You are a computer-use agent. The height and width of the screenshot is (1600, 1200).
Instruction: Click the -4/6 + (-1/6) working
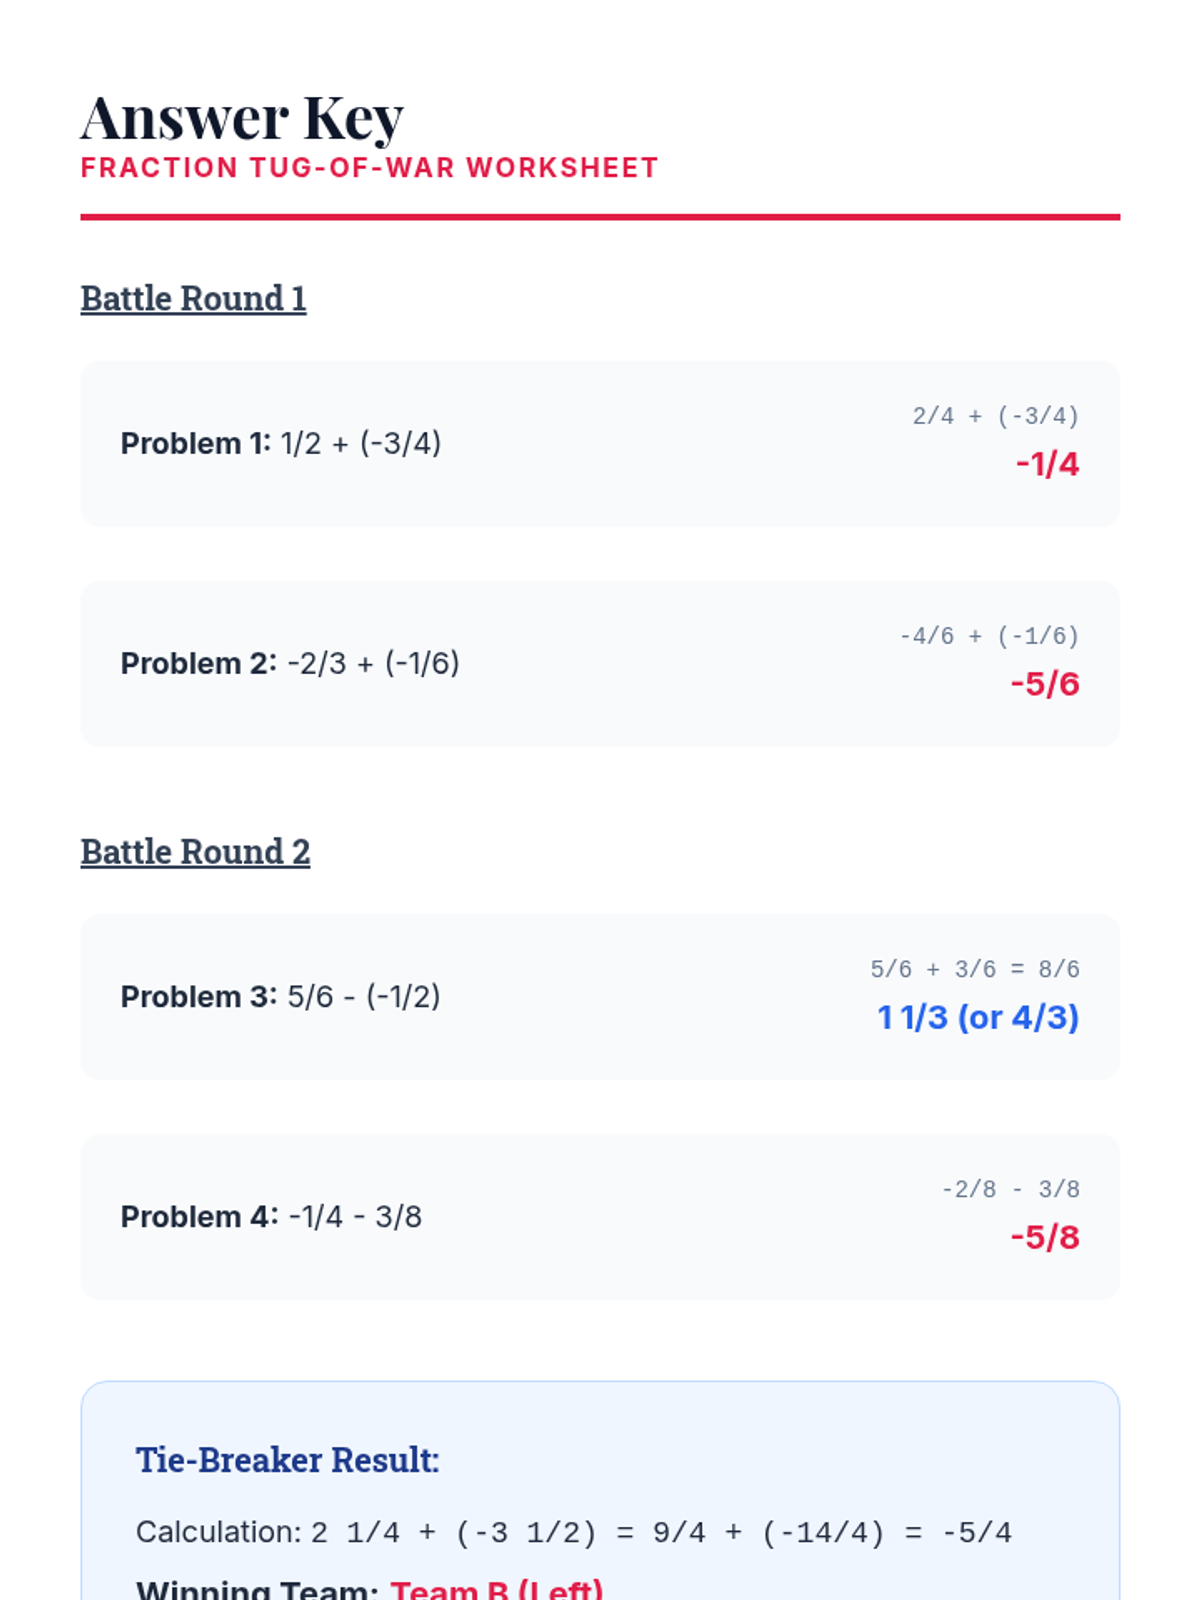click(x=989, y=636)
